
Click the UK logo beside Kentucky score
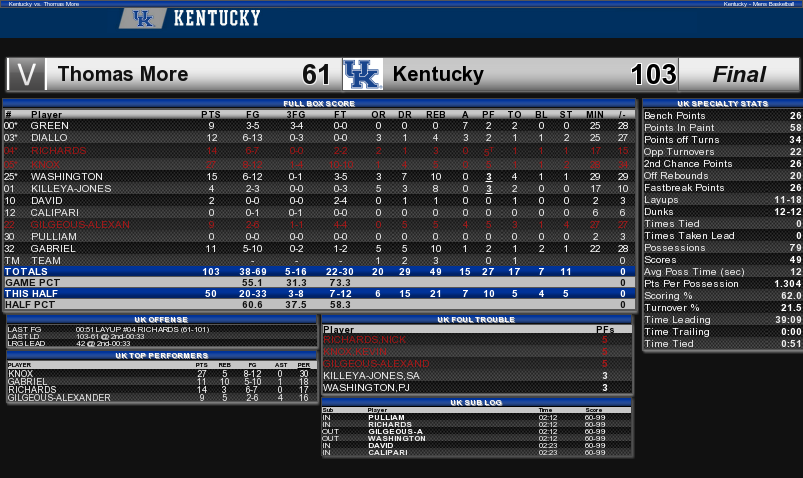(x=363, y=74)
